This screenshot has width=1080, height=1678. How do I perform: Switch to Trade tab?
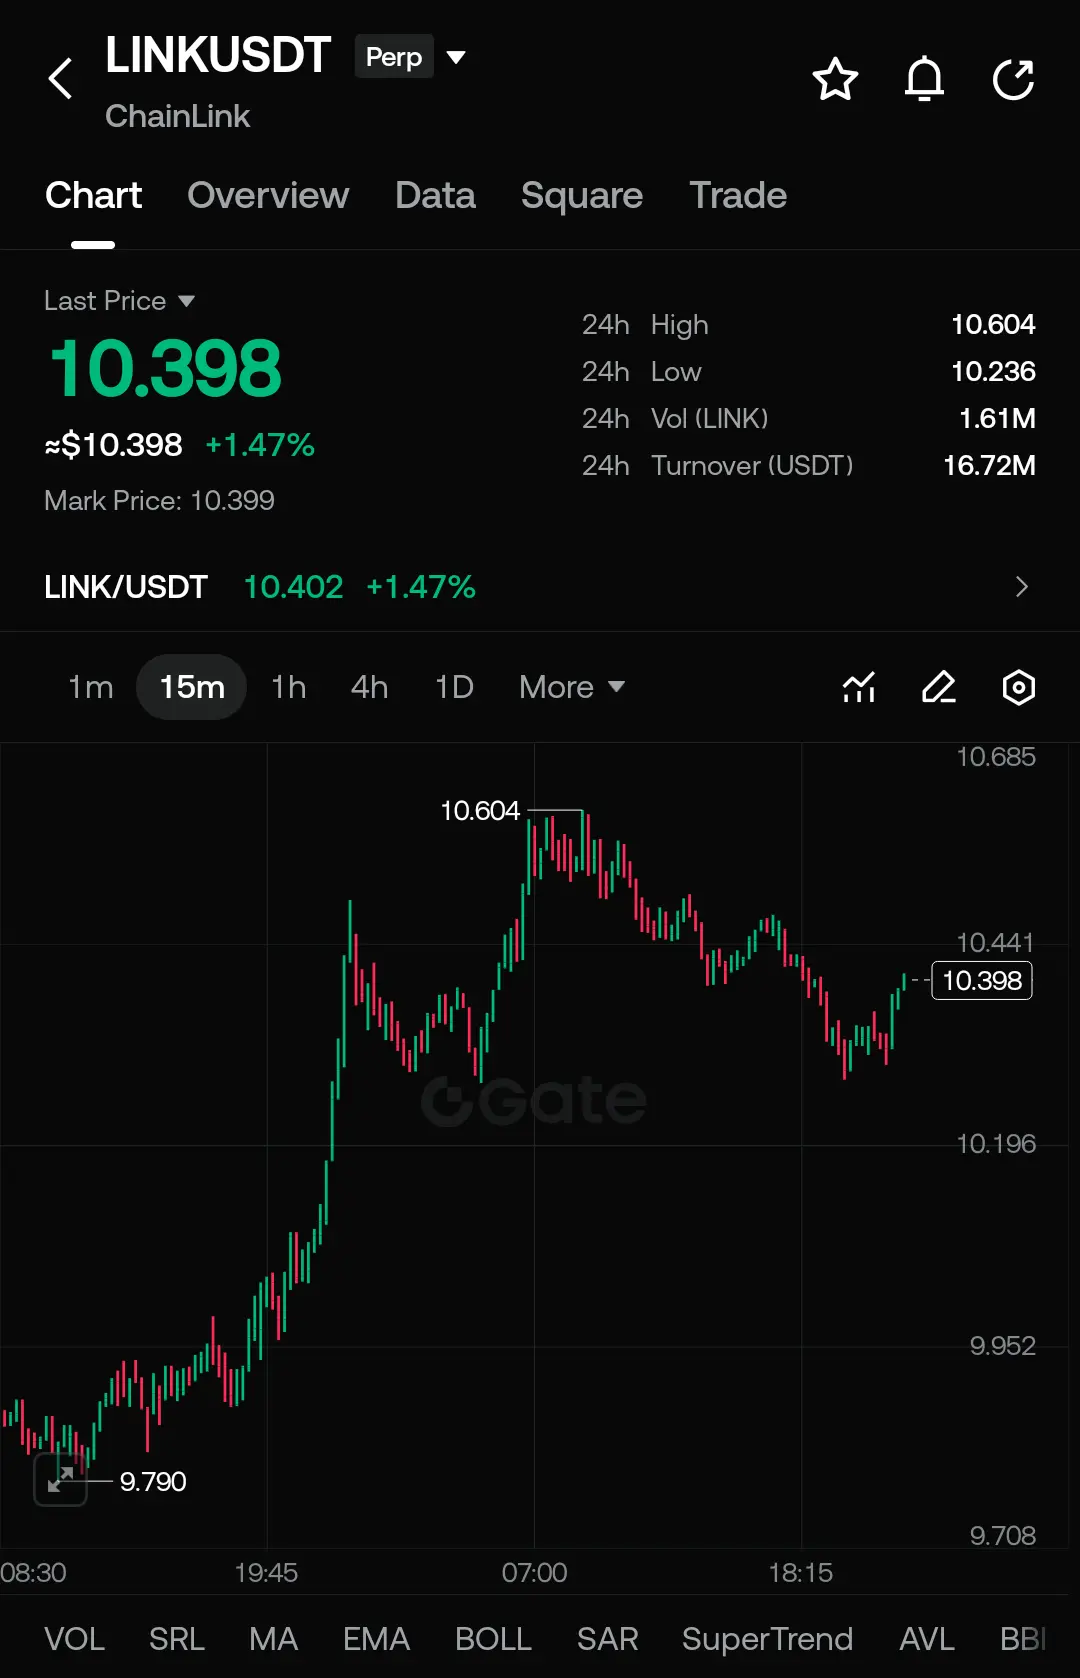pos(738,195)
